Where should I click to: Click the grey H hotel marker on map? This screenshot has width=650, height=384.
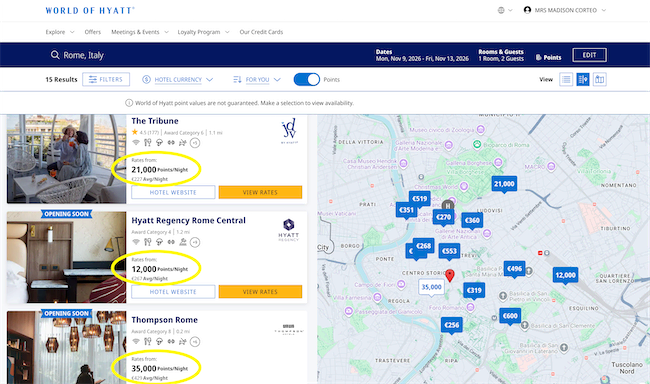(448, 206)
